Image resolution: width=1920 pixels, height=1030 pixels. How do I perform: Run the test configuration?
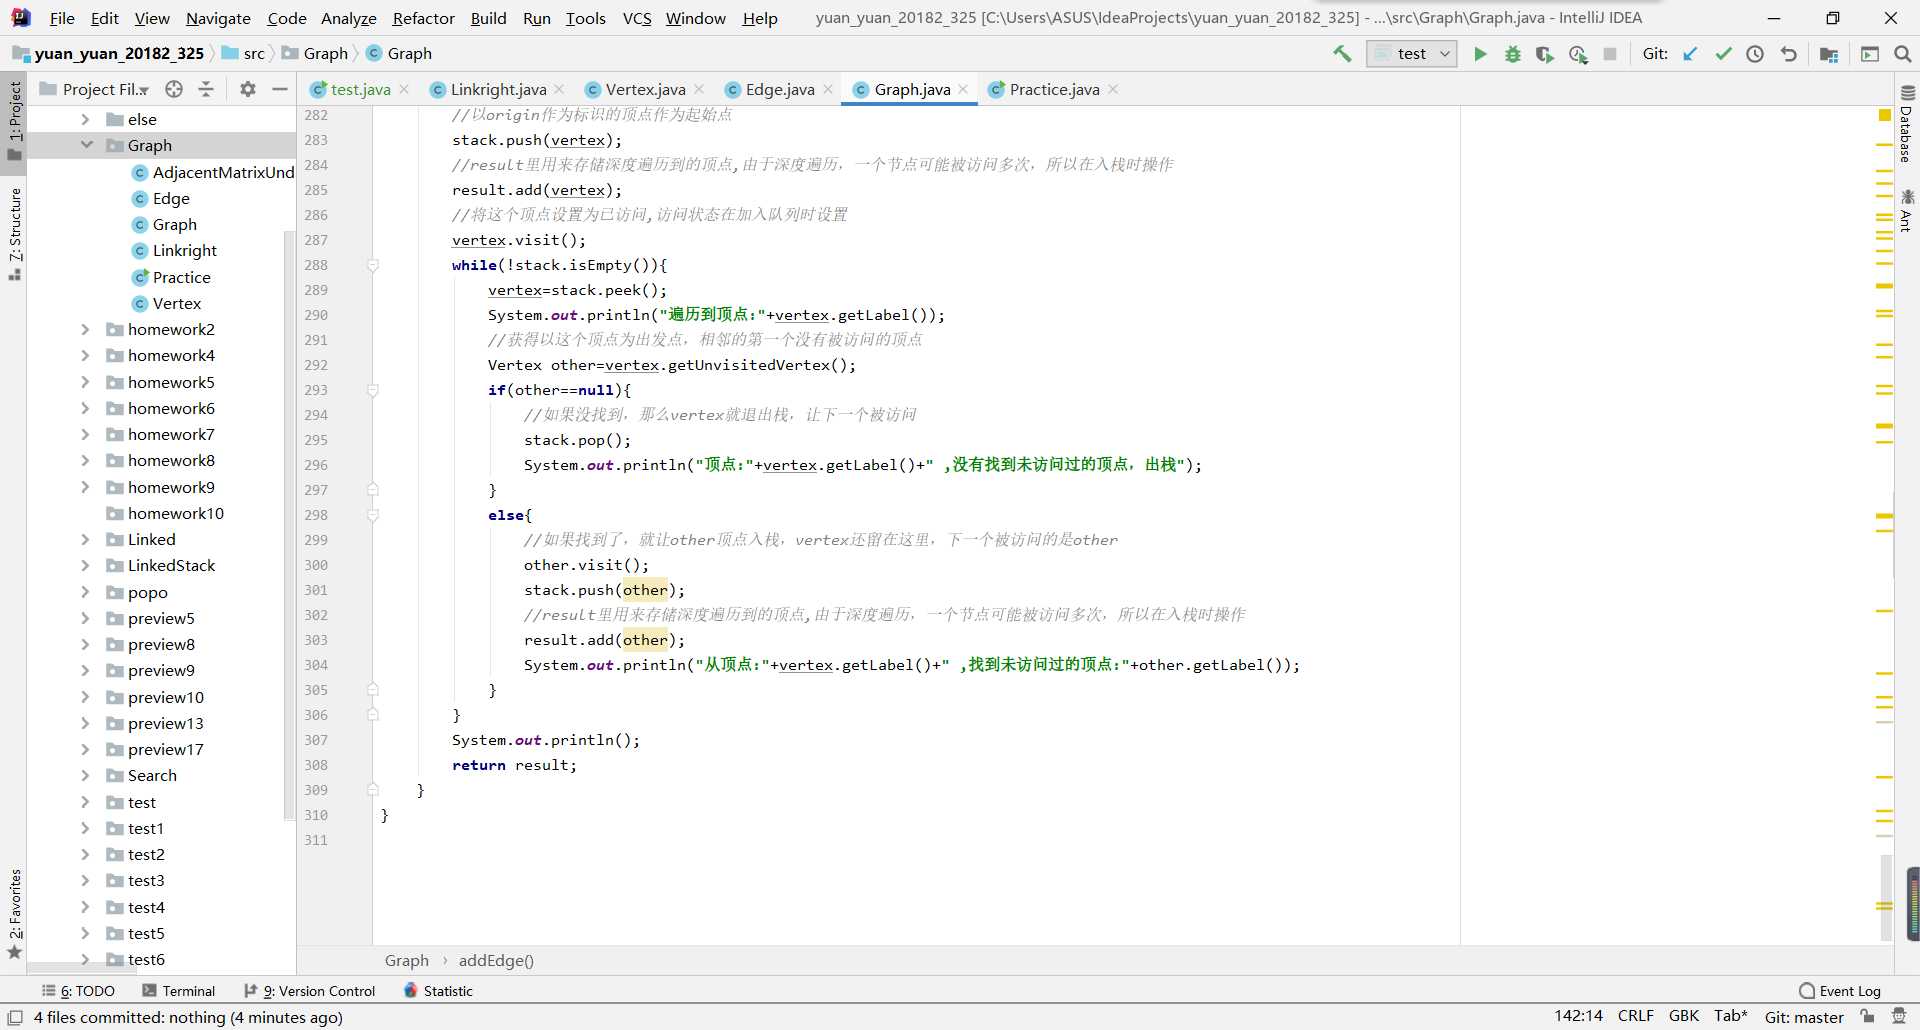(1480, 54)
